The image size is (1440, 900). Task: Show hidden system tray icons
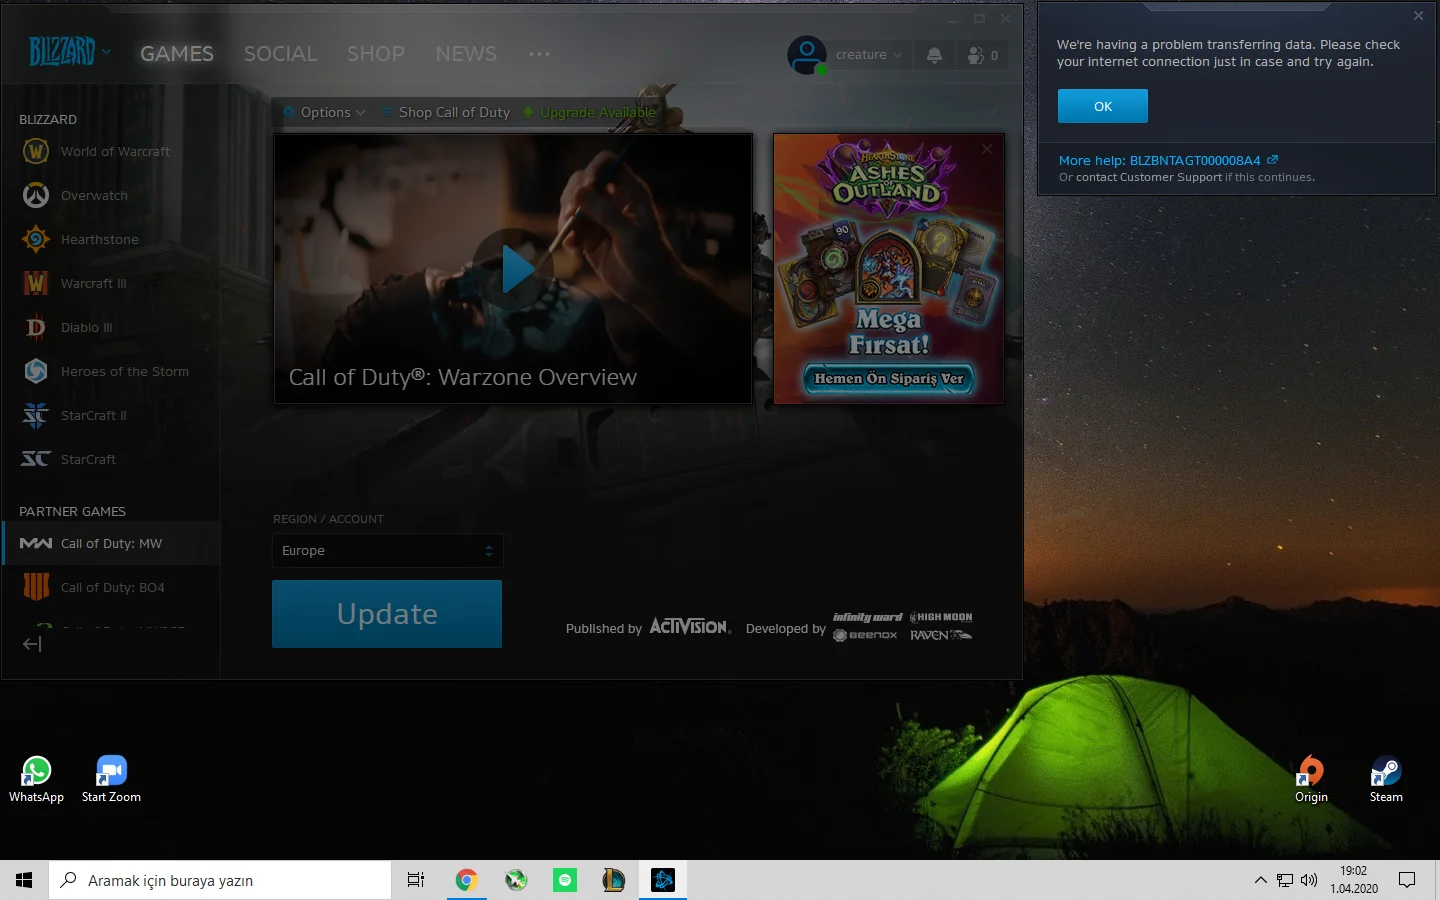(1260, 880)
